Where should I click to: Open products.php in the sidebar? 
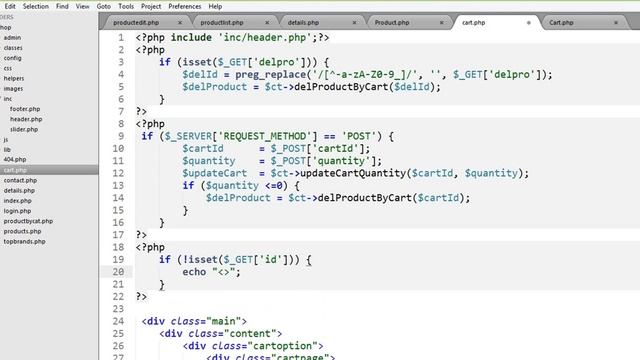[x=22, y=231]
